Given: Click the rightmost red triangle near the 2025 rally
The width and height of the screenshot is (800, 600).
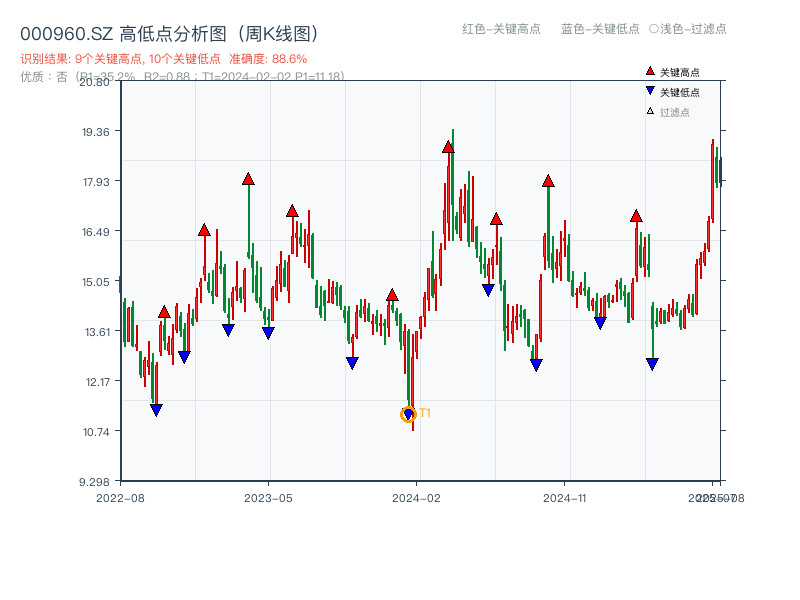Looking at the screenshot, I should coord(637,216).
